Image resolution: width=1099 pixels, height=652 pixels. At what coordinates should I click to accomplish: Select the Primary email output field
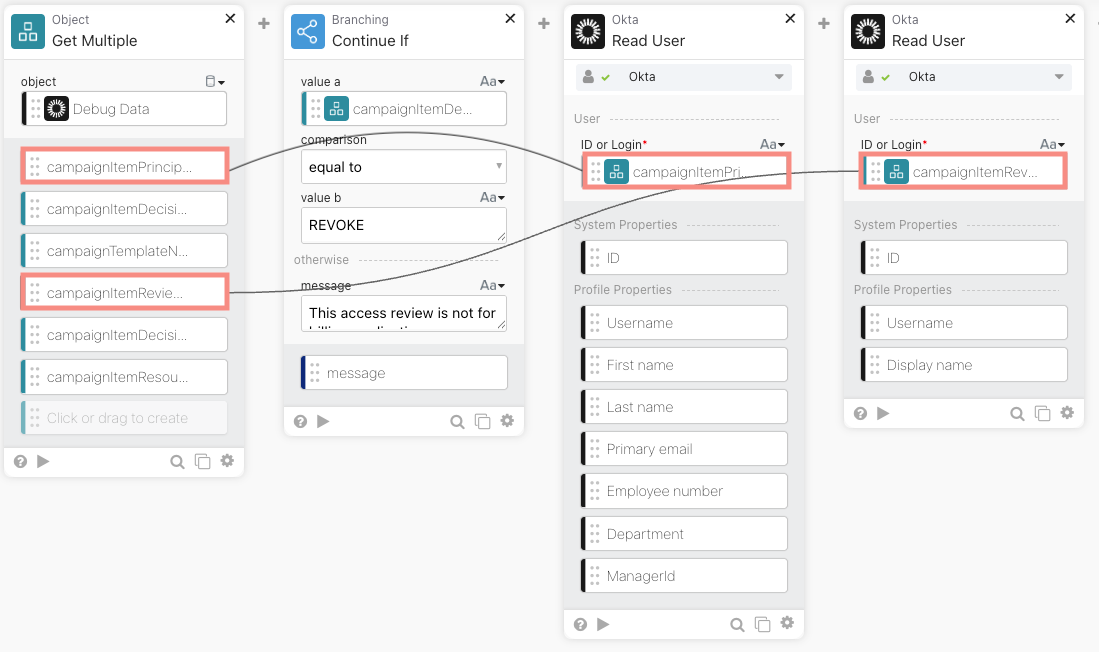685,449
